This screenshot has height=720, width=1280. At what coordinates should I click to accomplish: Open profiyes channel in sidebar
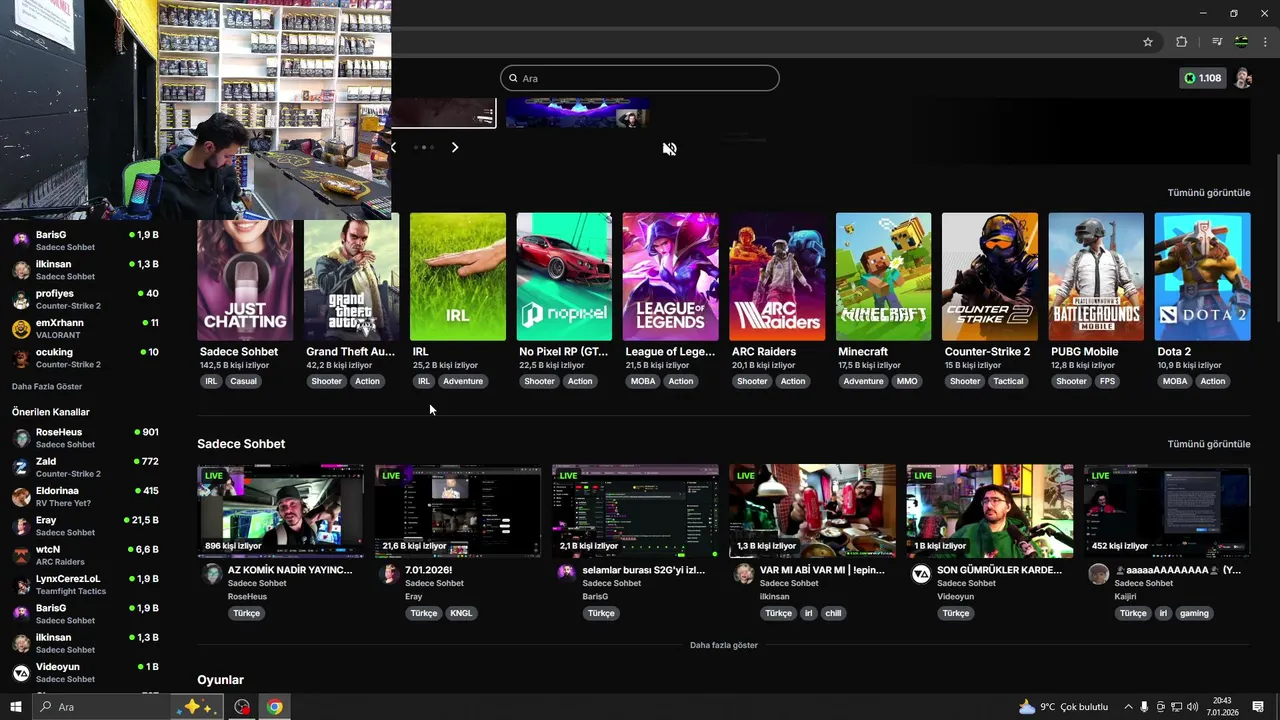tap(85, 300)
